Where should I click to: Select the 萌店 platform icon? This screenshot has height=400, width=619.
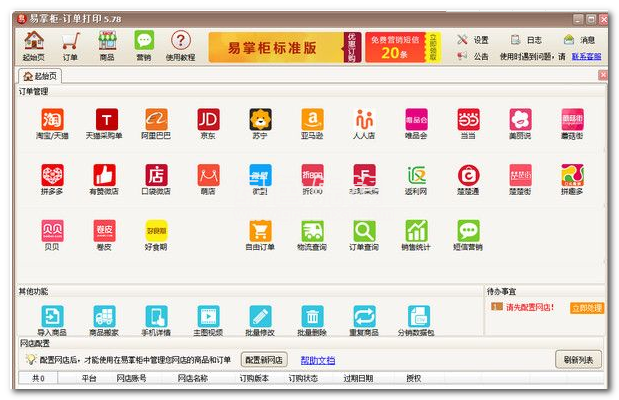tap(208, 175)
